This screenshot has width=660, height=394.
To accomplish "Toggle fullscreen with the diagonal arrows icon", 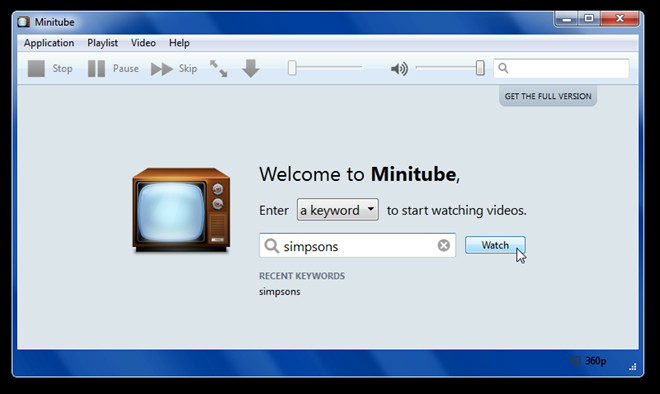I will point(218,69).
